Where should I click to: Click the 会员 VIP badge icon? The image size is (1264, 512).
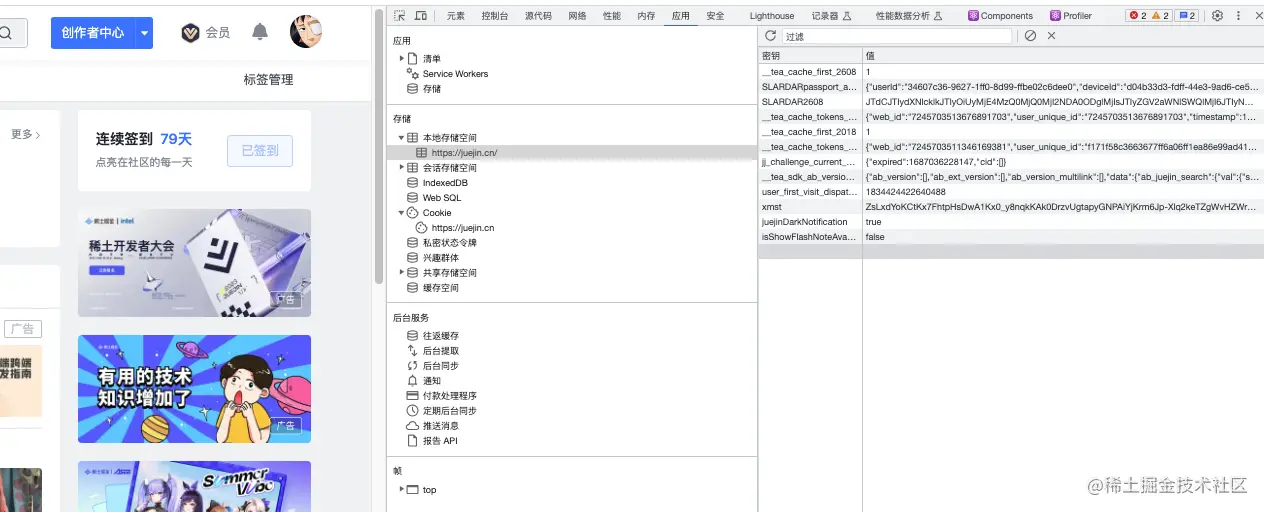190,33
